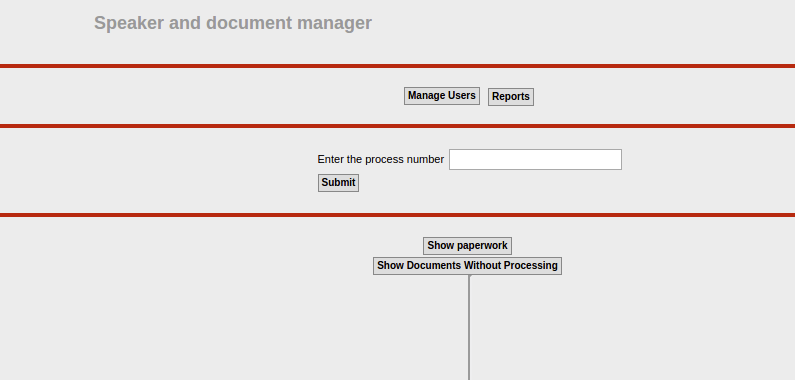Viewport: 795px width, 380px height.
Task: Display paperwork with Show paperwork button
Action: click(x=467, y=246)
